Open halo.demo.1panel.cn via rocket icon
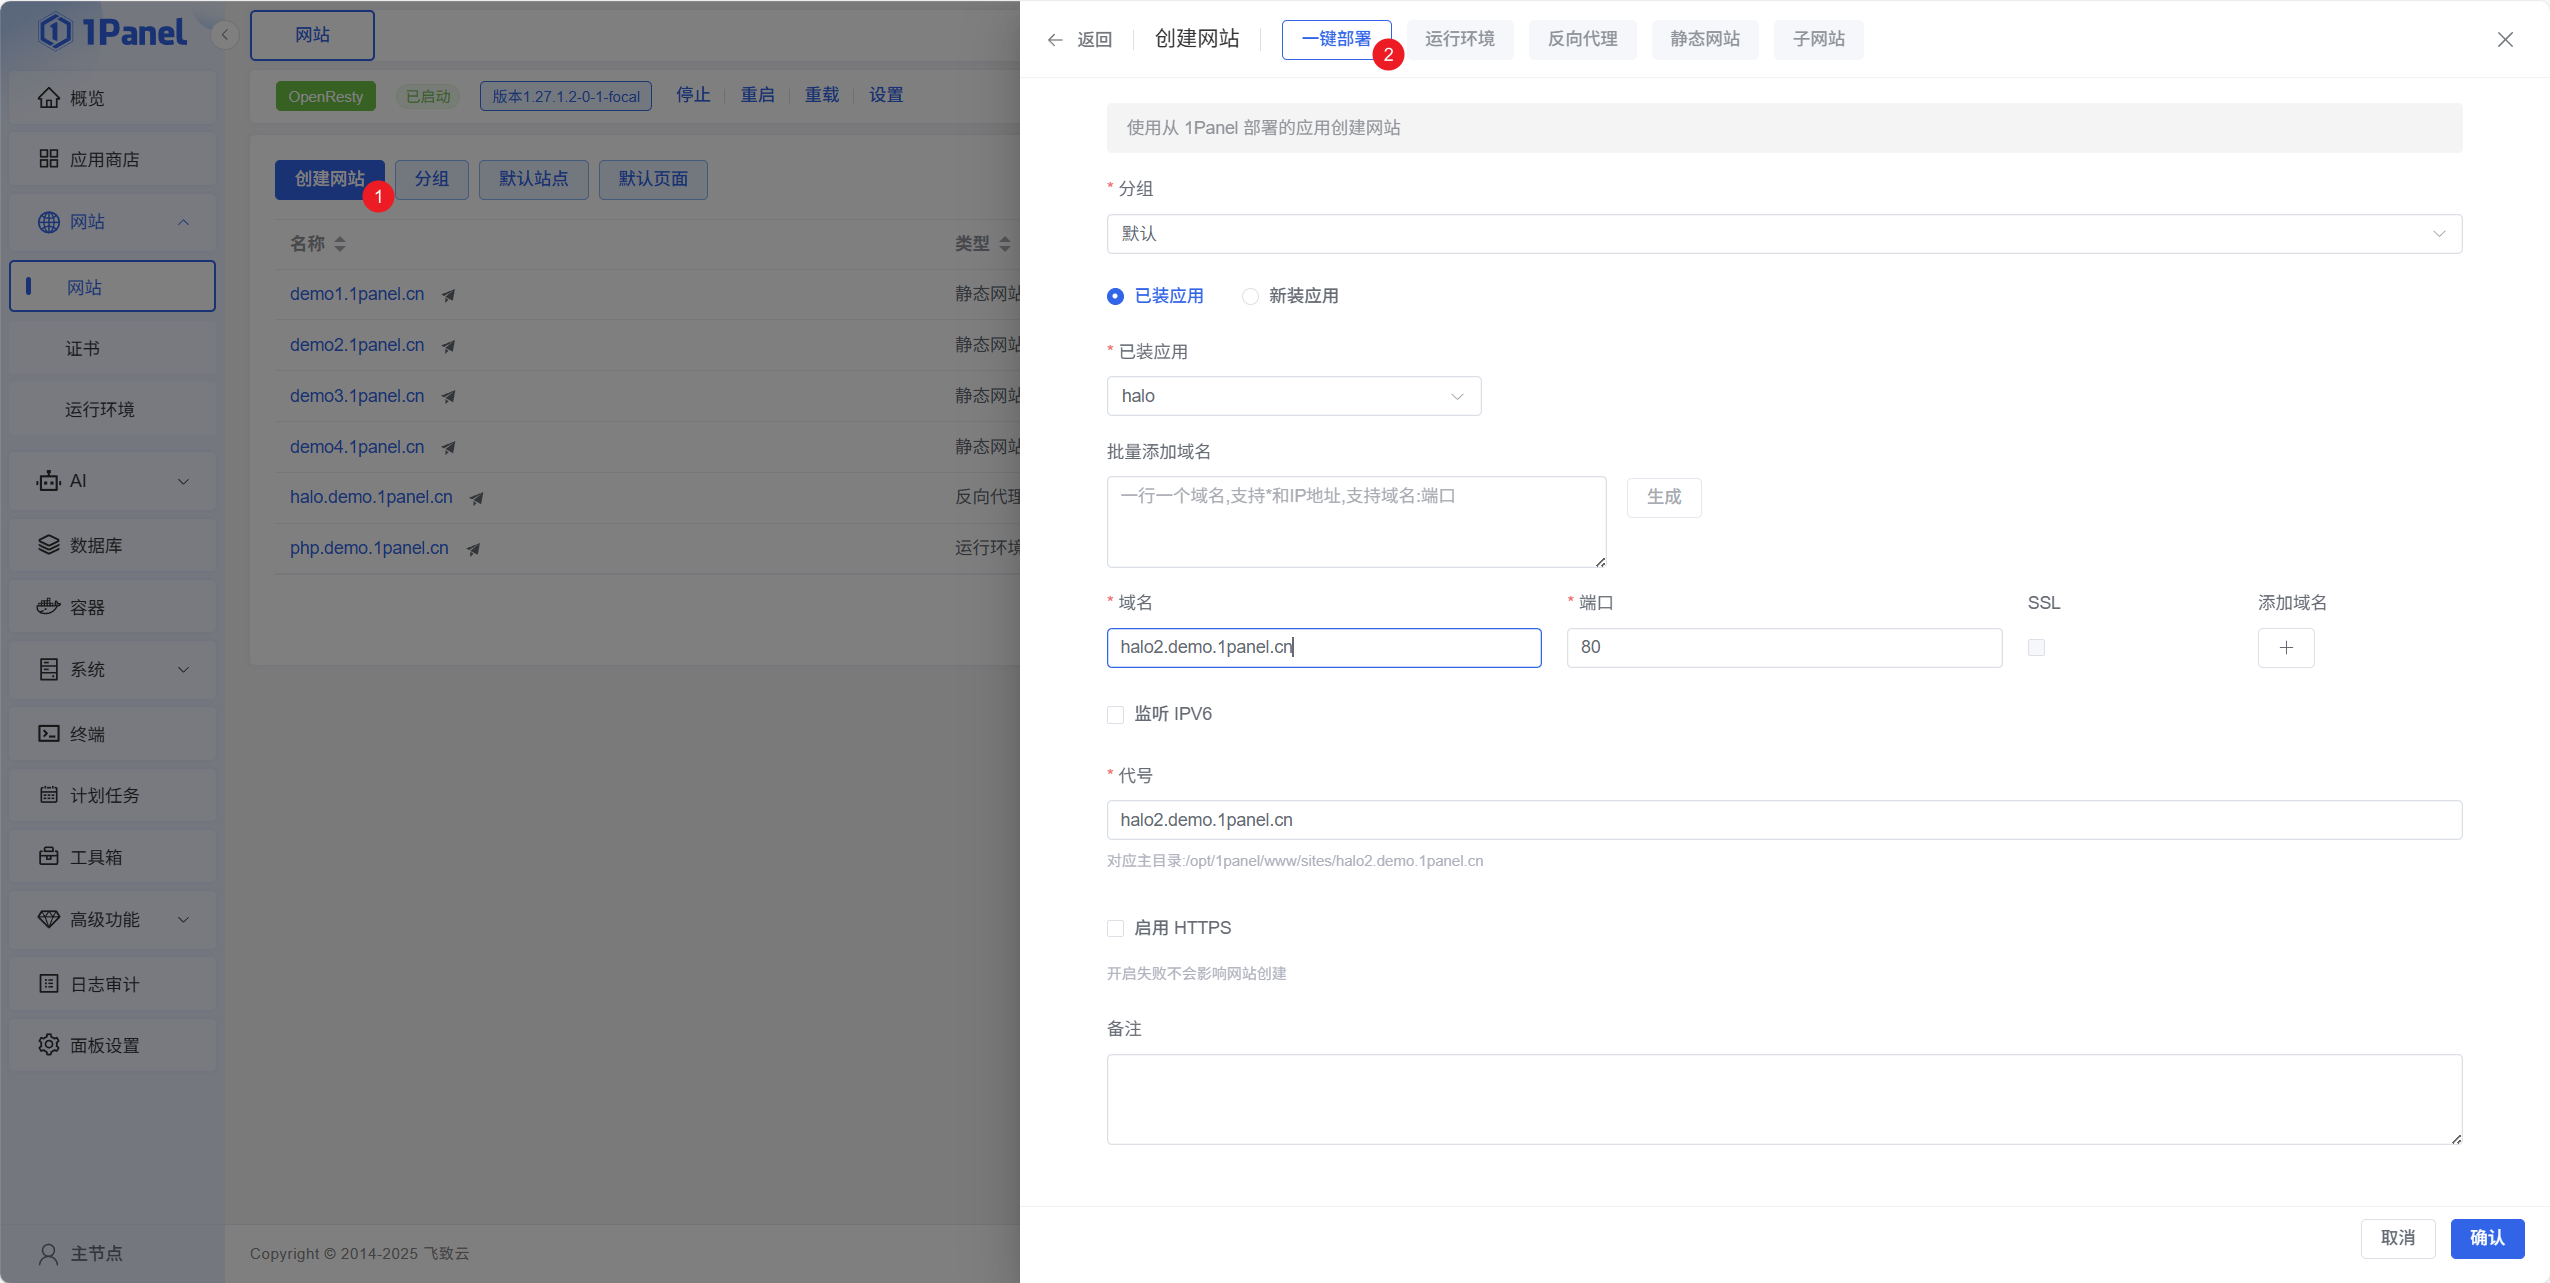Viewport: 2550px width, 1283px height. pos(476,498)
